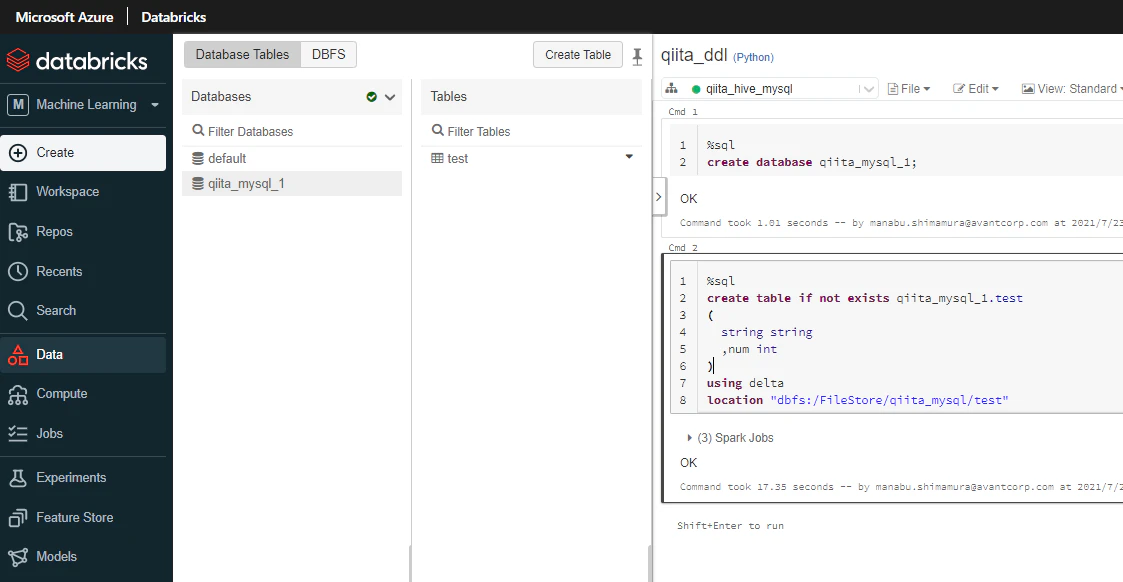The height and width of the screenshot is (582, 1123).
Task: Click the 'using delta' code line
Action: (745, 384)
